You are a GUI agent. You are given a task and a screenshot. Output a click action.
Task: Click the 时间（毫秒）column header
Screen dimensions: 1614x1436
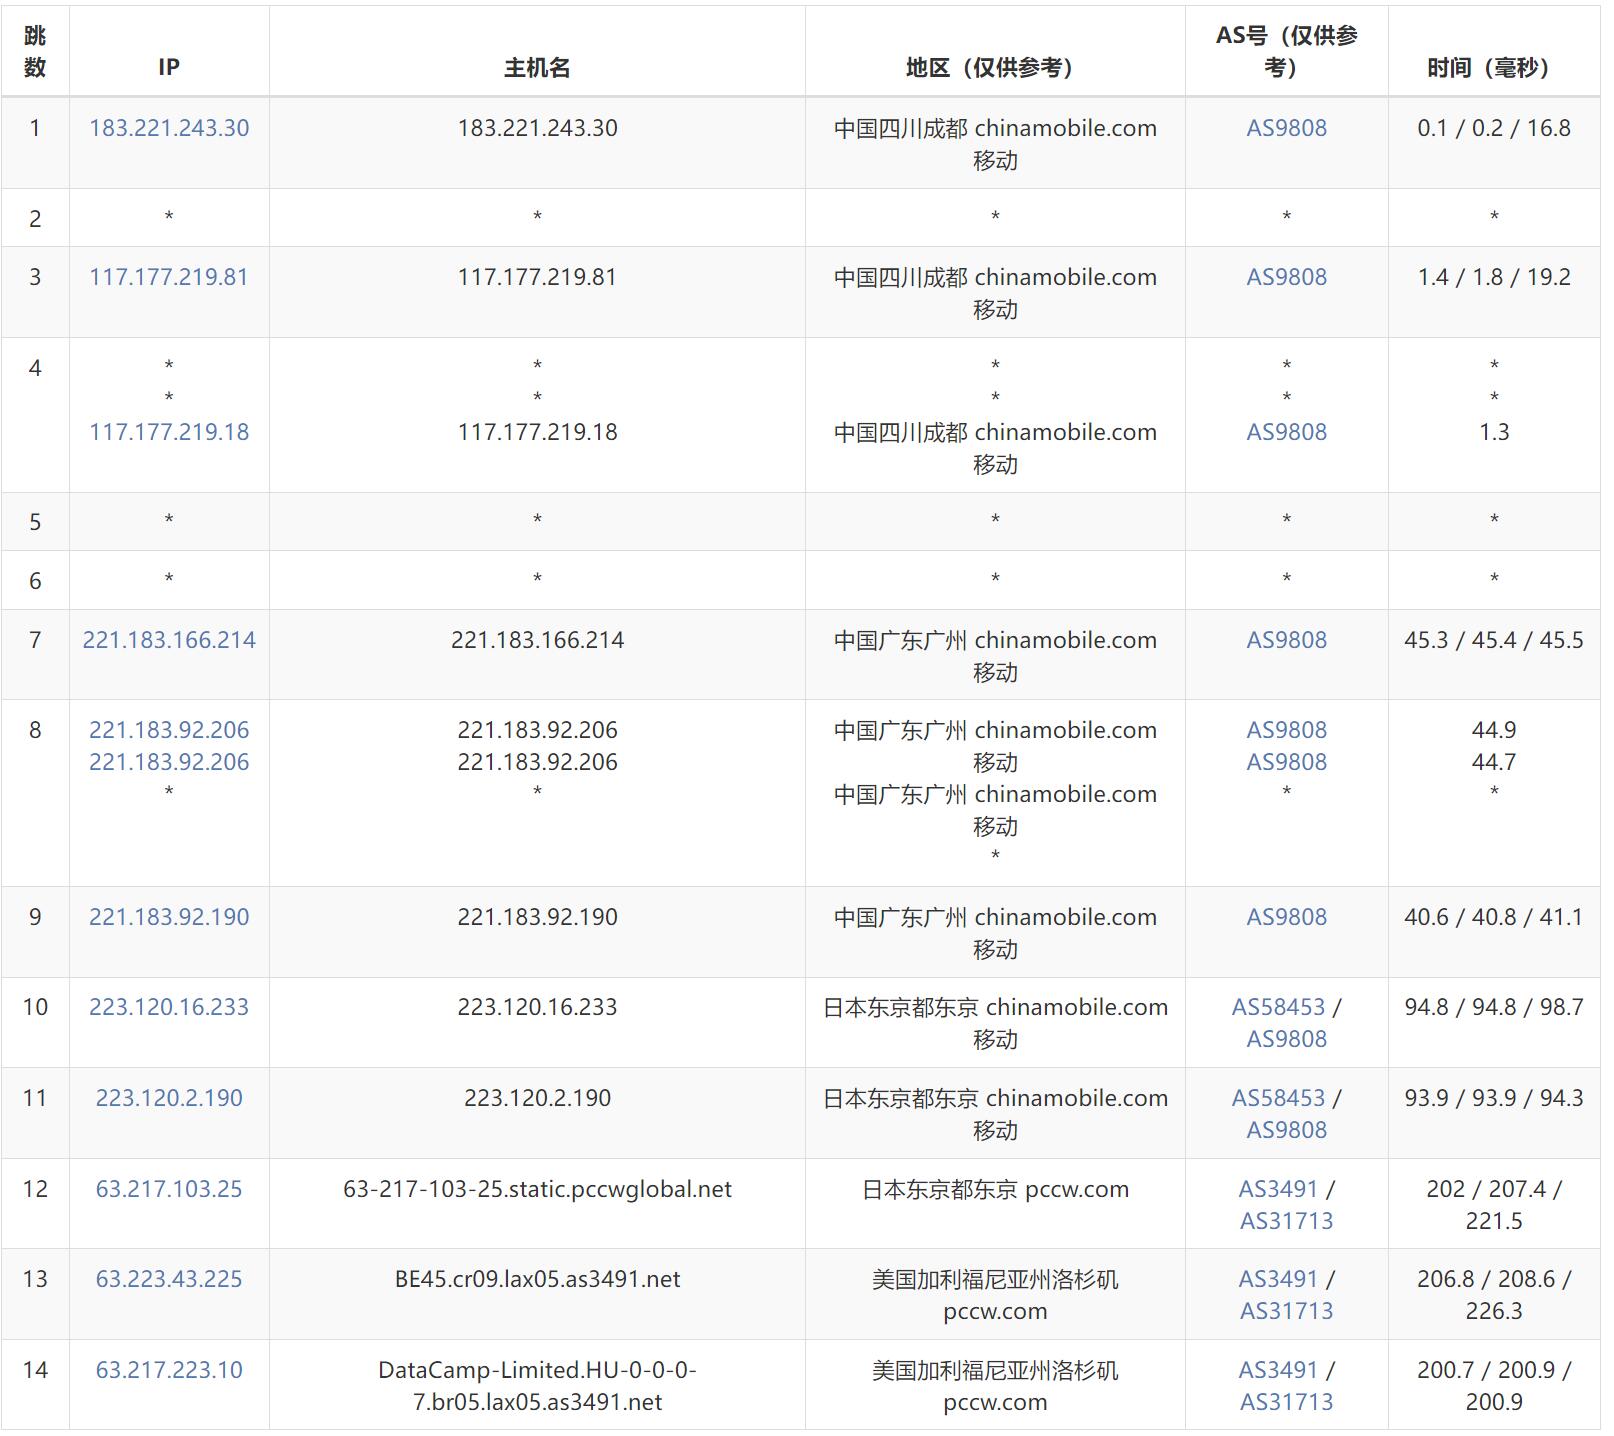point(1494,51)
